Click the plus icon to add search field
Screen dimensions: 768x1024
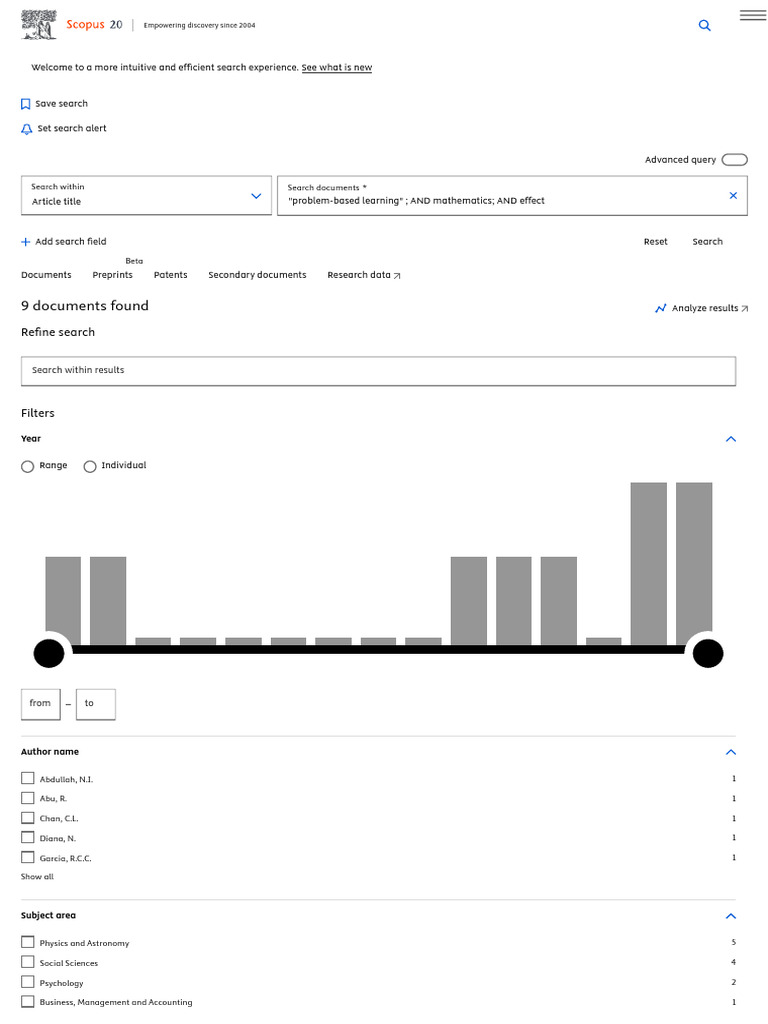pos(26,242)
